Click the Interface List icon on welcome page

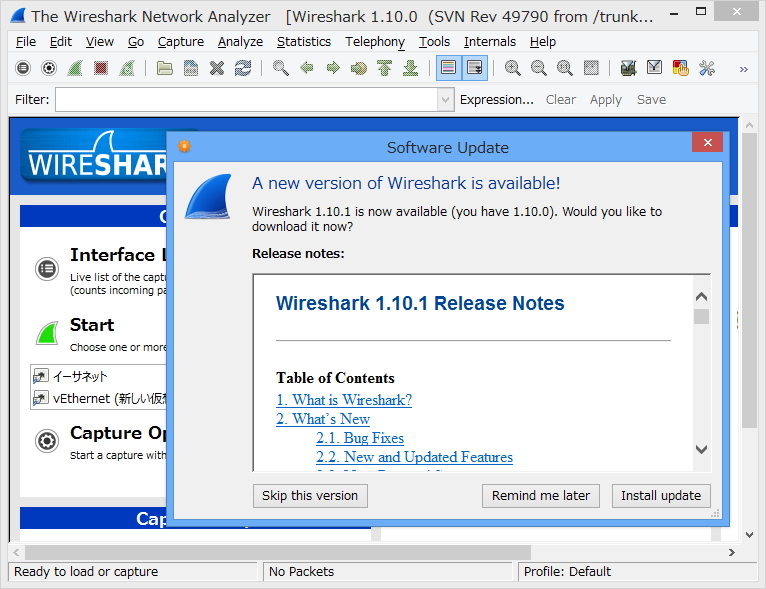click(47, 269)
